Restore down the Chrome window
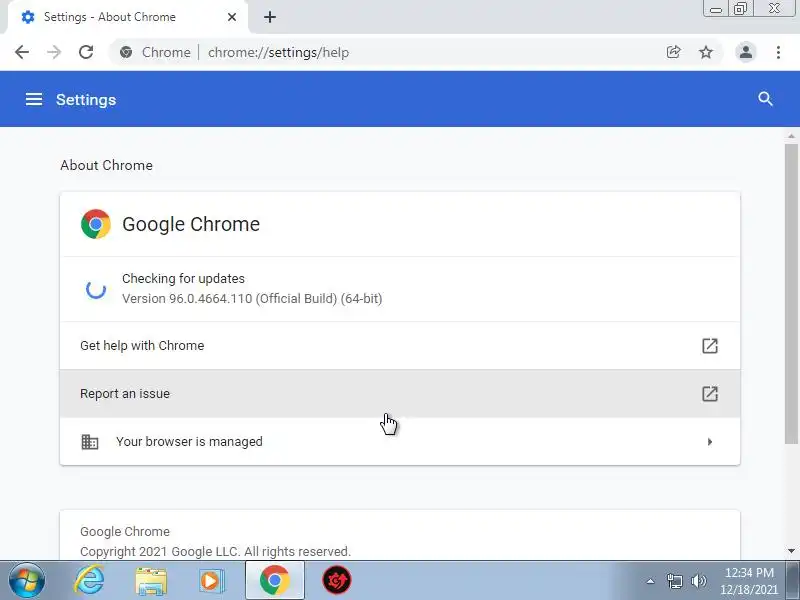Screen dimensions: 800x600 click(740, 9)
